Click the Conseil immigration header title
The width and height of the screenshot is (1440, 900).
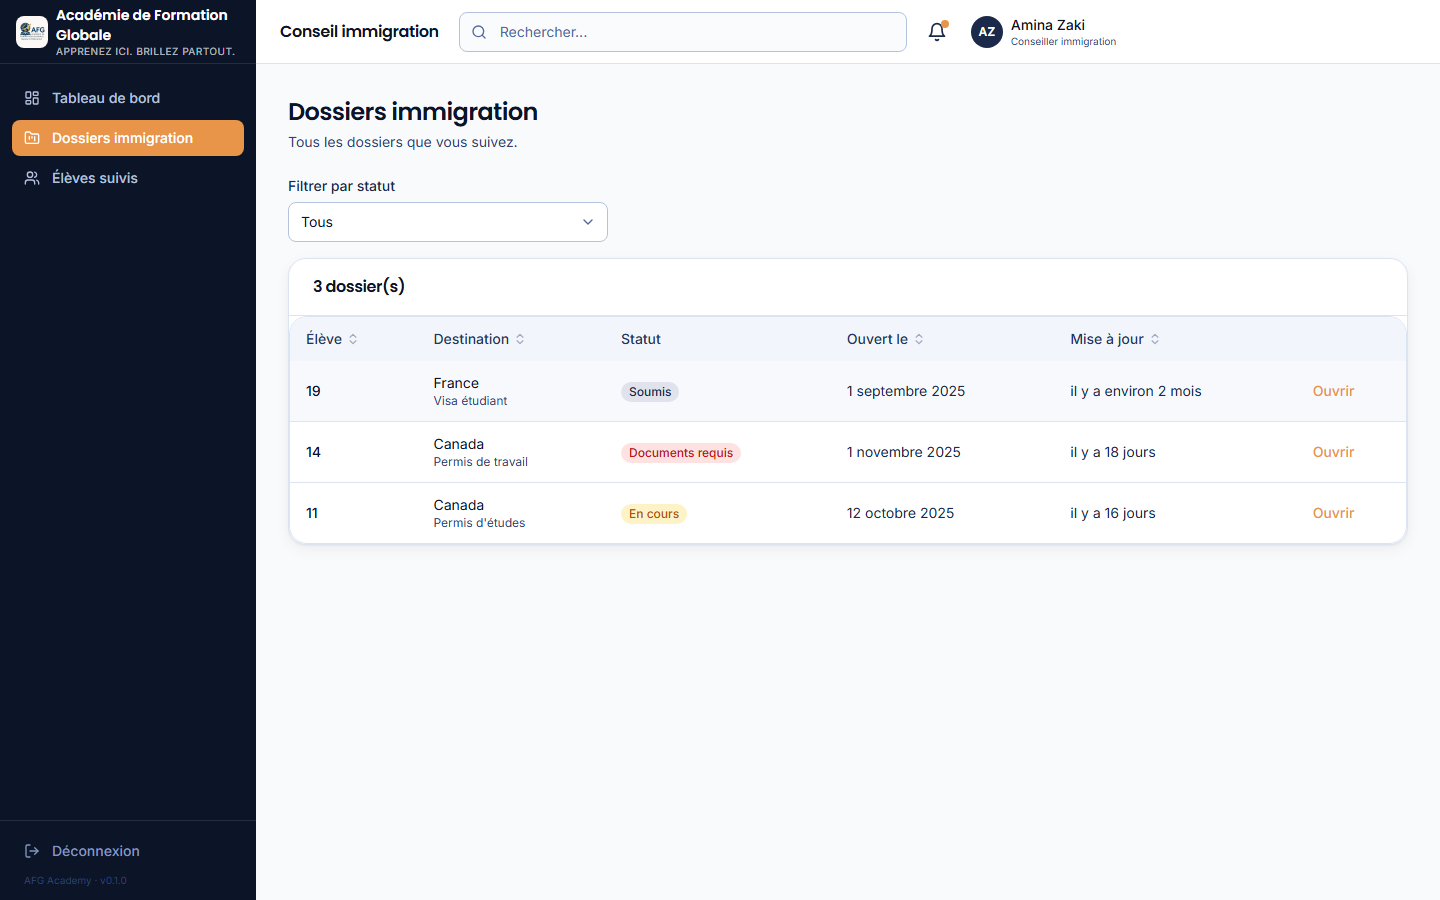[x=359, y=31]
